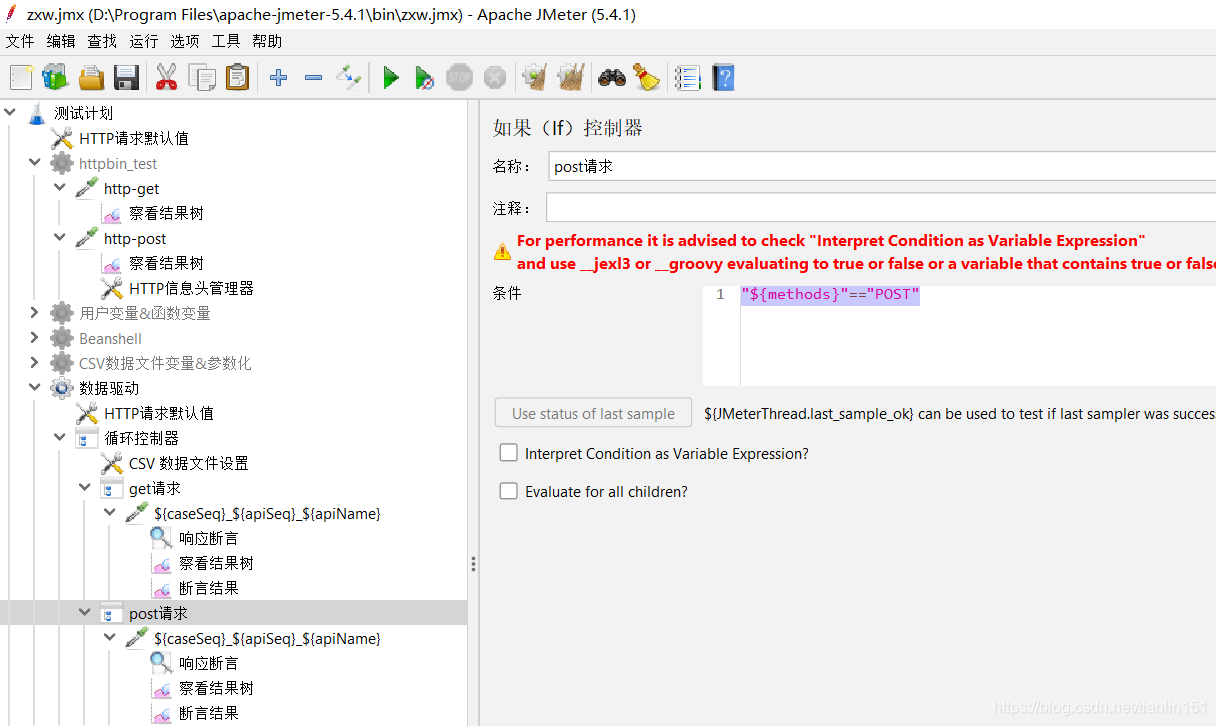Click Use status of last sample button
The height and width of the screenshot is (726, 1216).
coord(595,413)
